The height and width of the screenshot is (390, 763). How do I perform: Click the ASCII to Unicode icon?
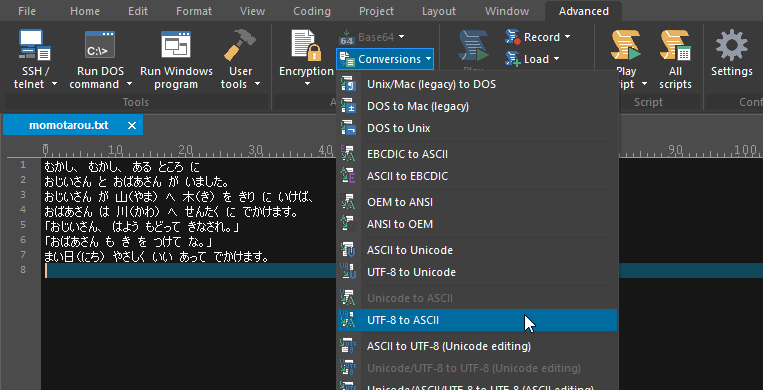[x=349, y=250]
